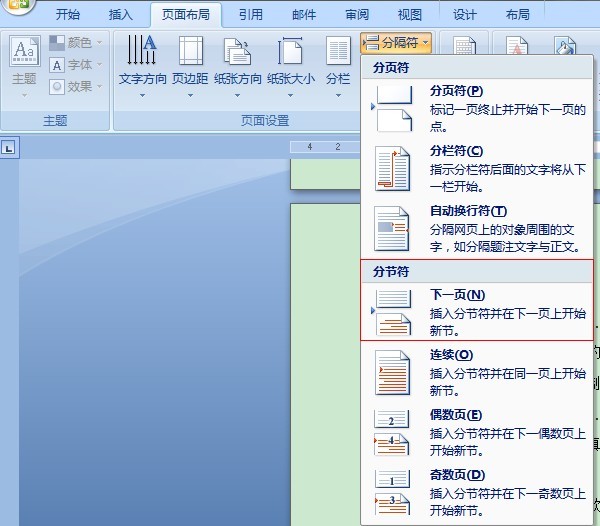Image resolution: width=600 pixels, height=526 pixels.
Task: Choose the 分页符(P) menu entry
Action: [477, 109]
